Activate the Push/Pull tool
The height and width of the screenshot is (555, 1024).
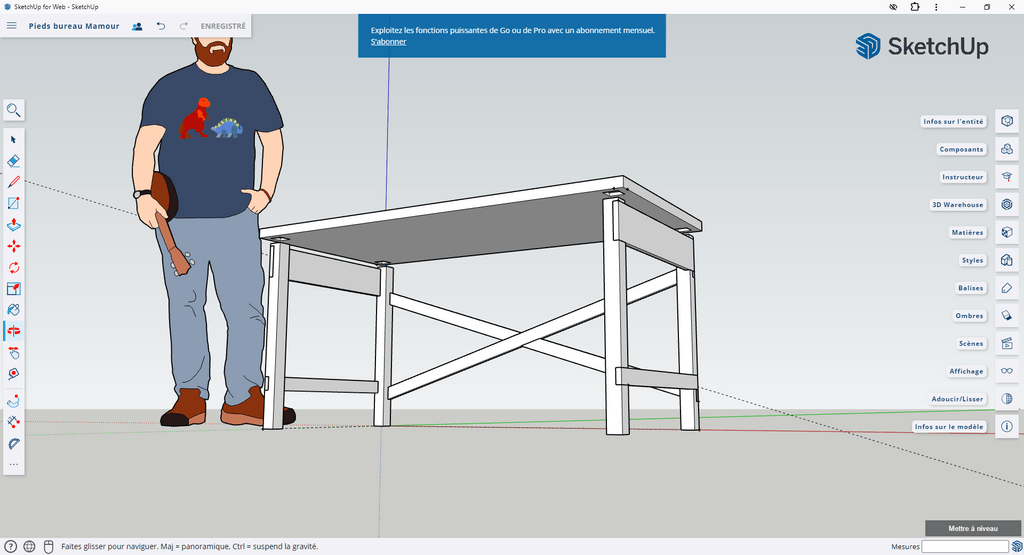[x=14, y=225]
